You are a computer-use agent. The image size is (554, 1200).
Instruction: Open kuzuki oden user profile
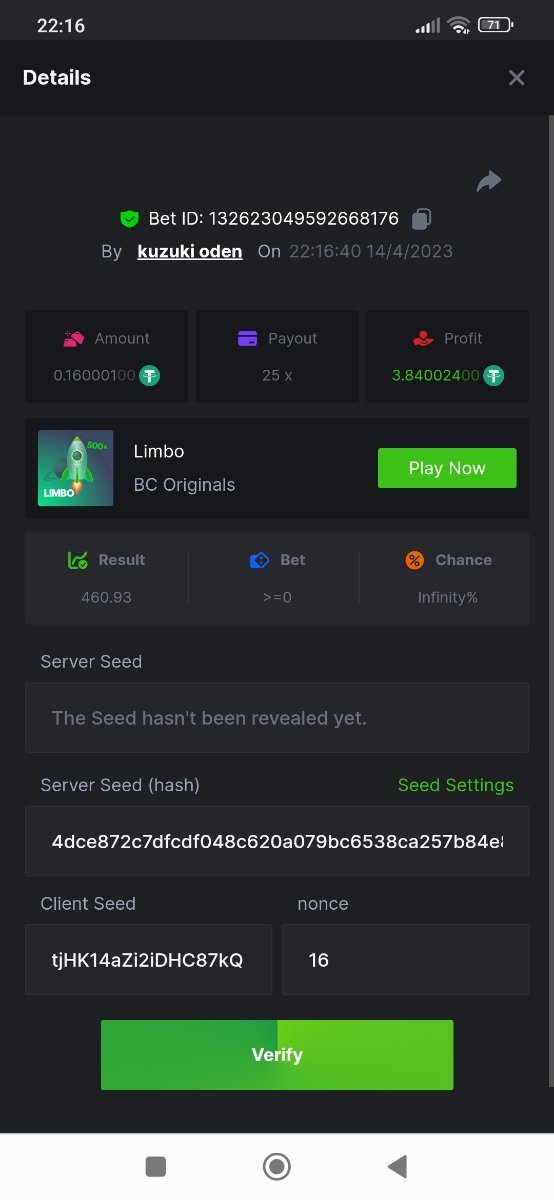(190, 251)
